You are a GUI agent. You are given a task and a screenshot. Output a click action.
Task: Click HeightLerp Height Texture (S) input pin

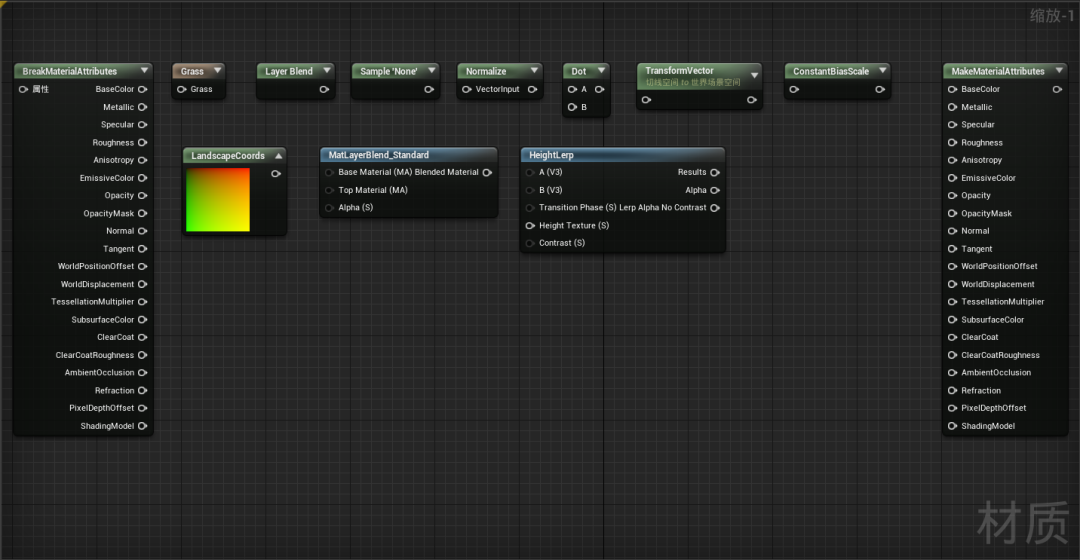pyautogui.click(x=530, y=225)
